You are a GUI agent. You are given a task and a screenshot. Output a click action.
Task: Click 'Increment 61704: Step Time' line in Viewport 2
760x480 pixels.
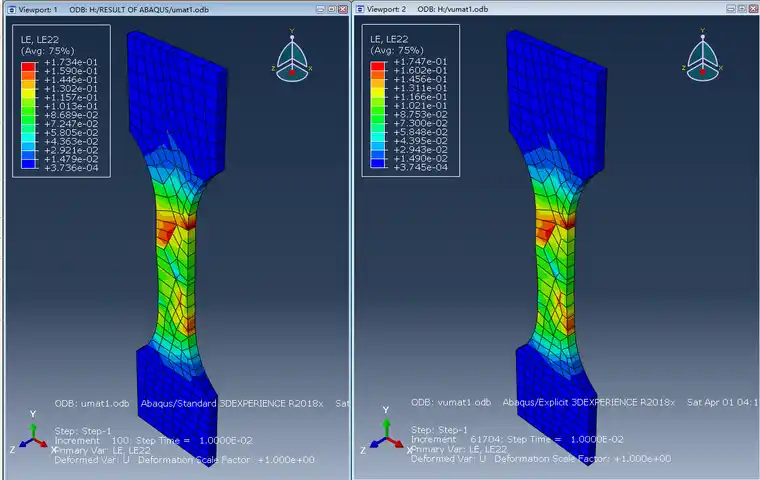(x=517, y=439)
